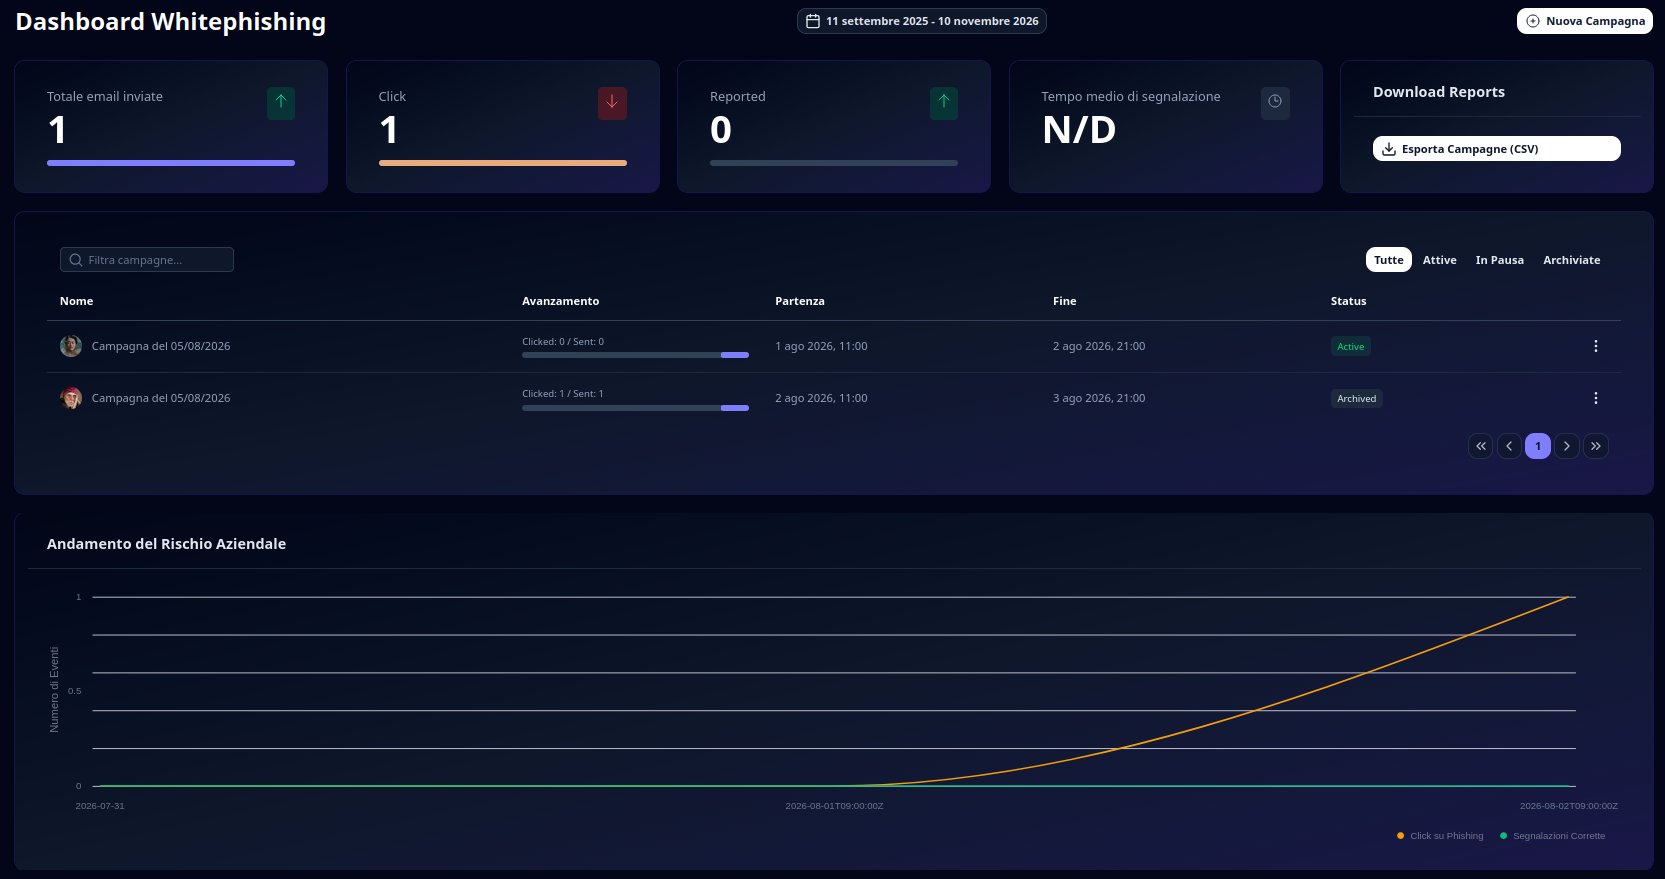This screenshot has width=1665, height=879.
Task: Click the avatar of the Active campaign row
Action: (x=71, y=346)
